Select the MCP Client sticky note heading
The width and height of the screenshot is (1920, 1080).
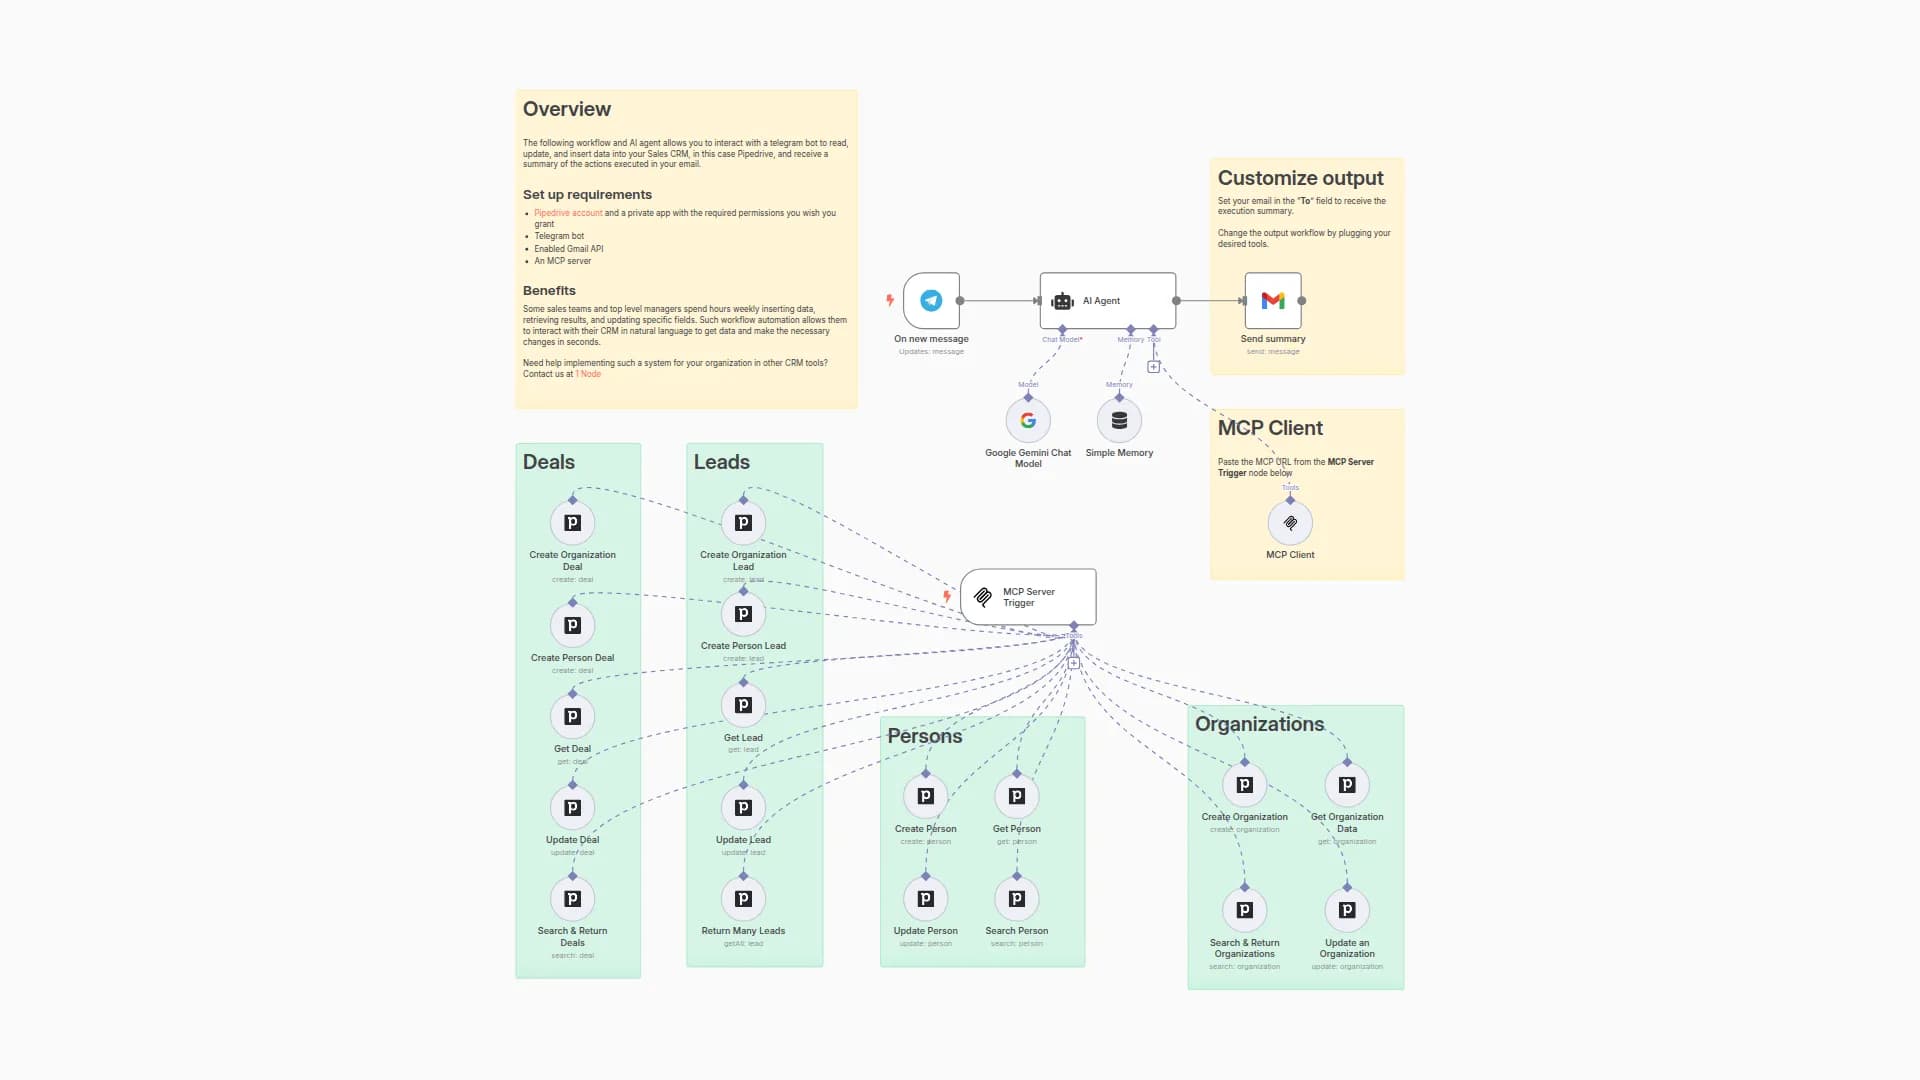click(1270, 428)
